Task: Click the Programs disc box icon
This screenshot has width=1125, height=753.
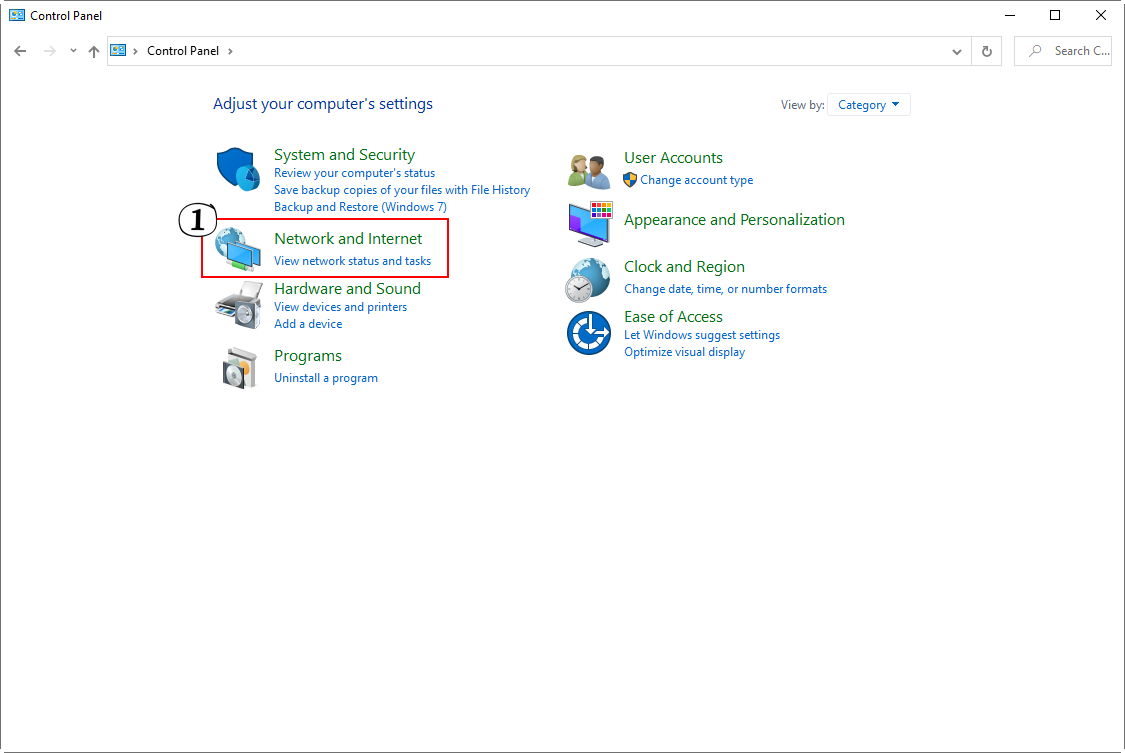Action: (x=240, y=368)
